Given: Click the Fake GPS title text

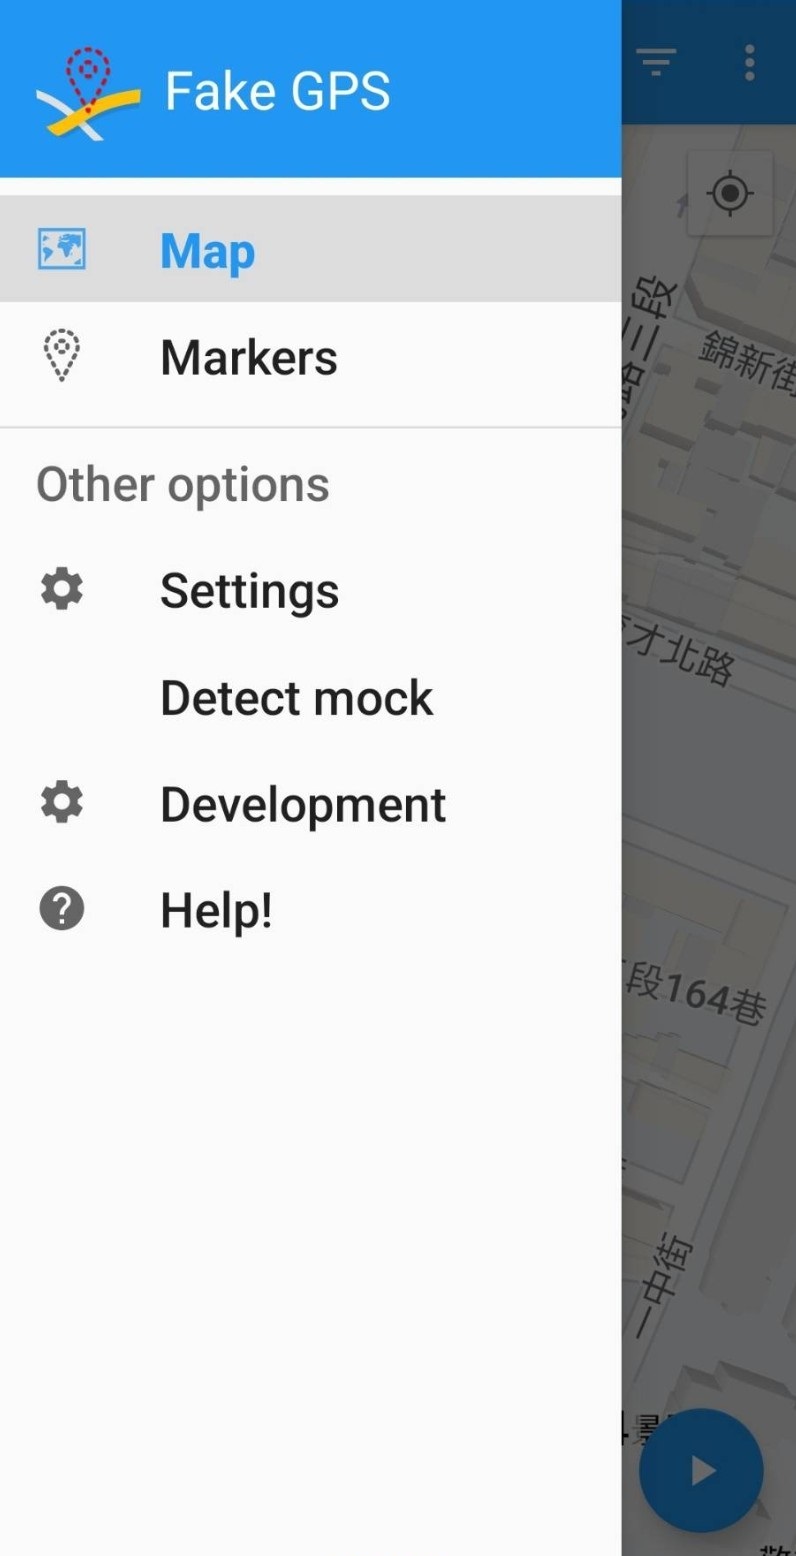Looking at the screenshot, I should point(278,92).
